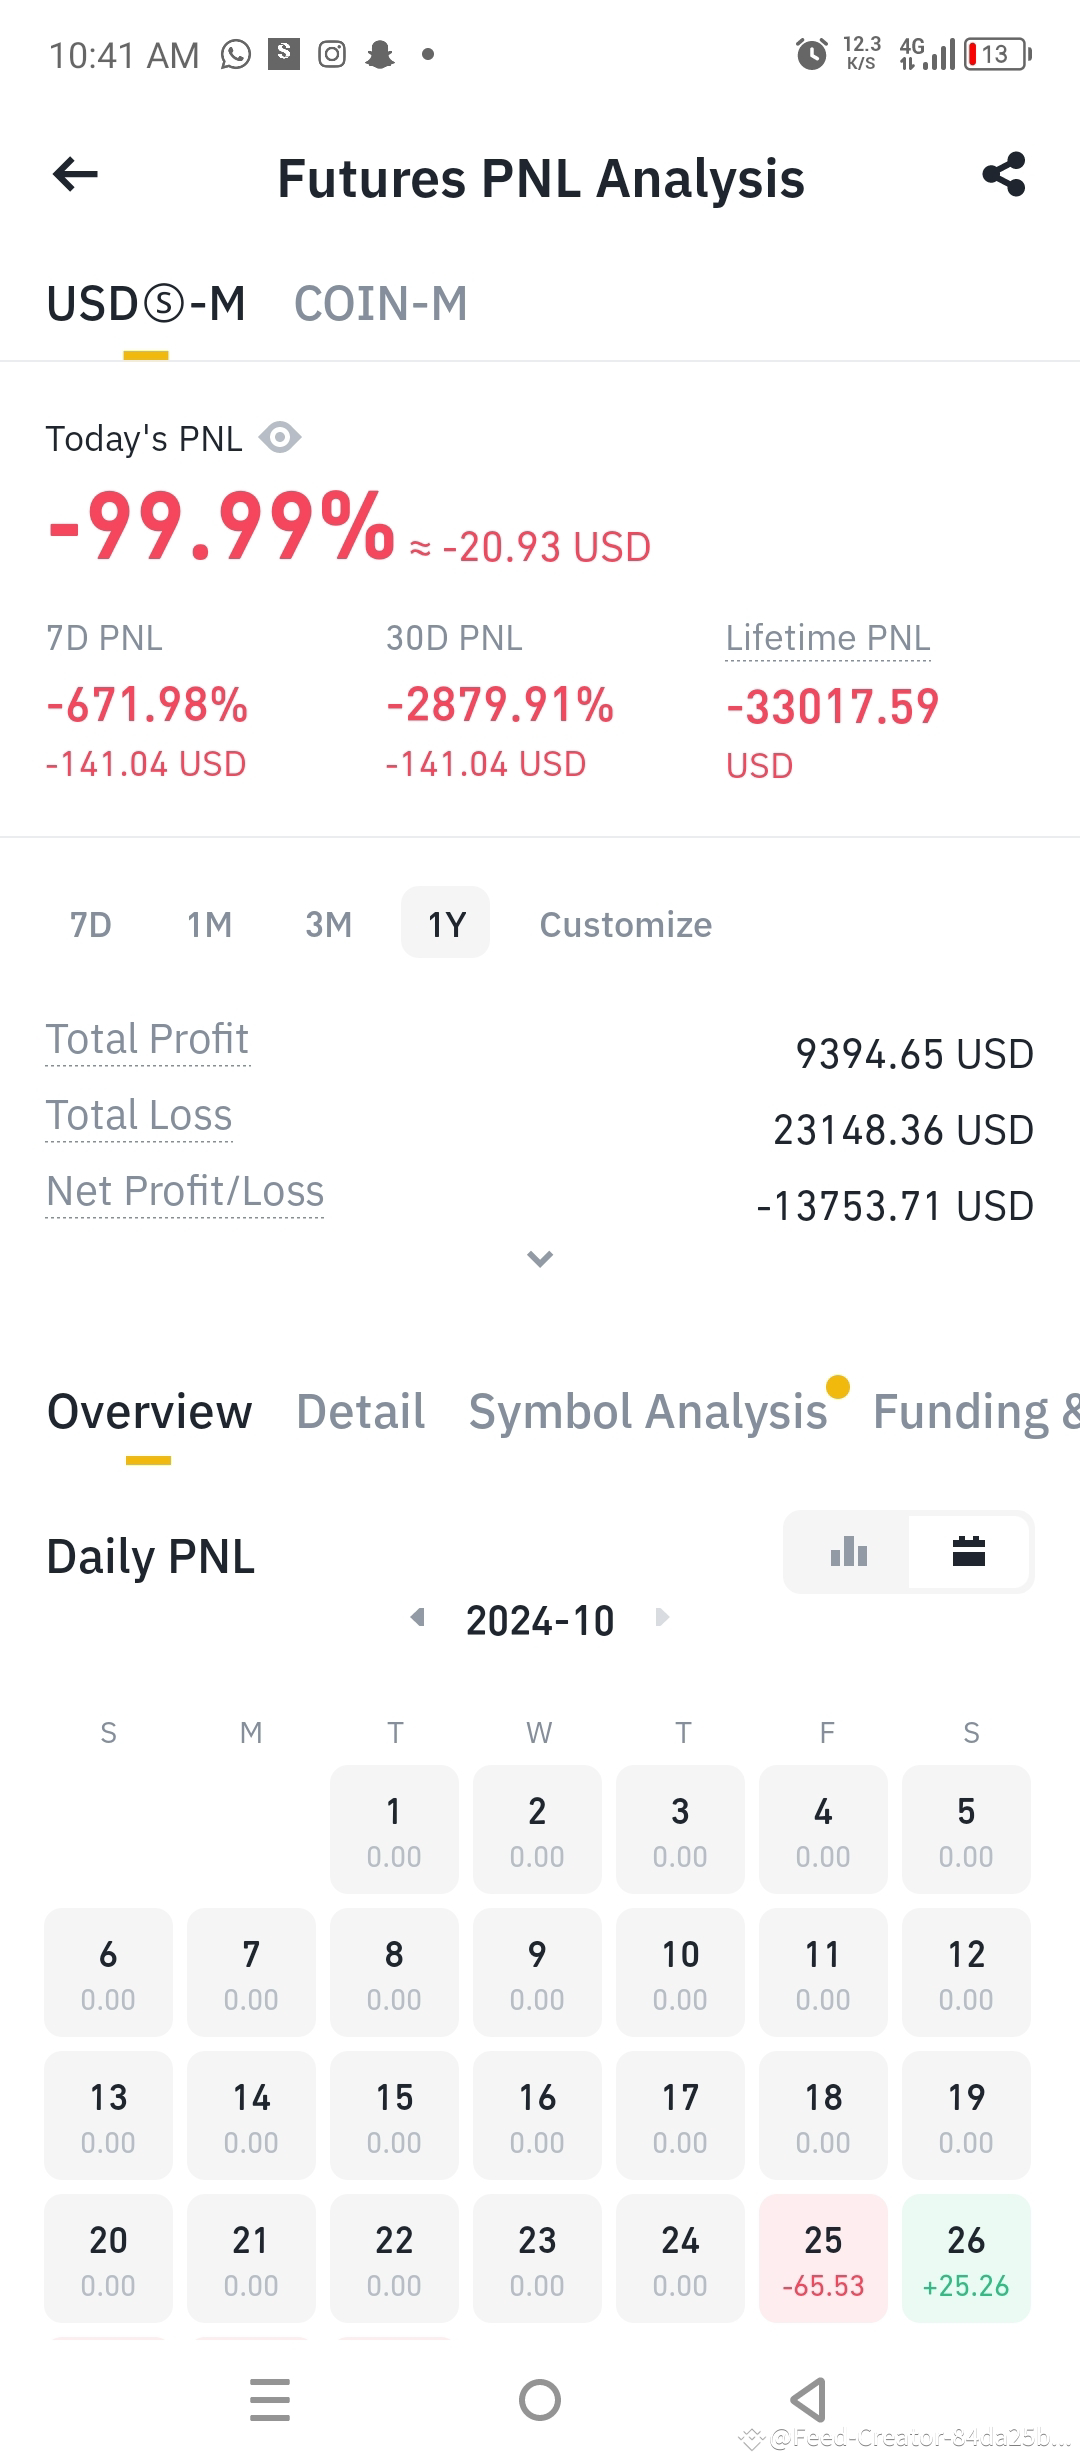The height and width of the screenshot is (2460, 1080).
Task: Tap Android home circle button
Action: pyautogui.click(x=540, y=2400)
